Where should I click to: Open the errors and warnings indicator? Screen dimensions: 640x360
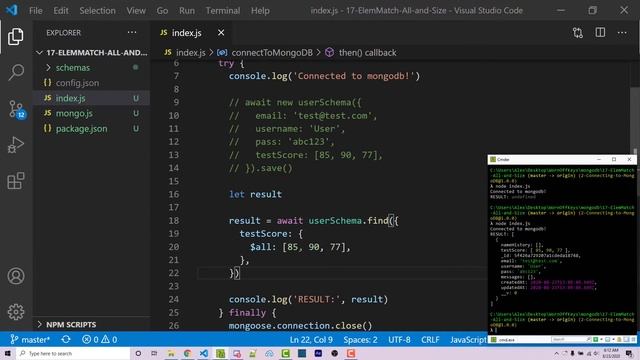[99, 339]
